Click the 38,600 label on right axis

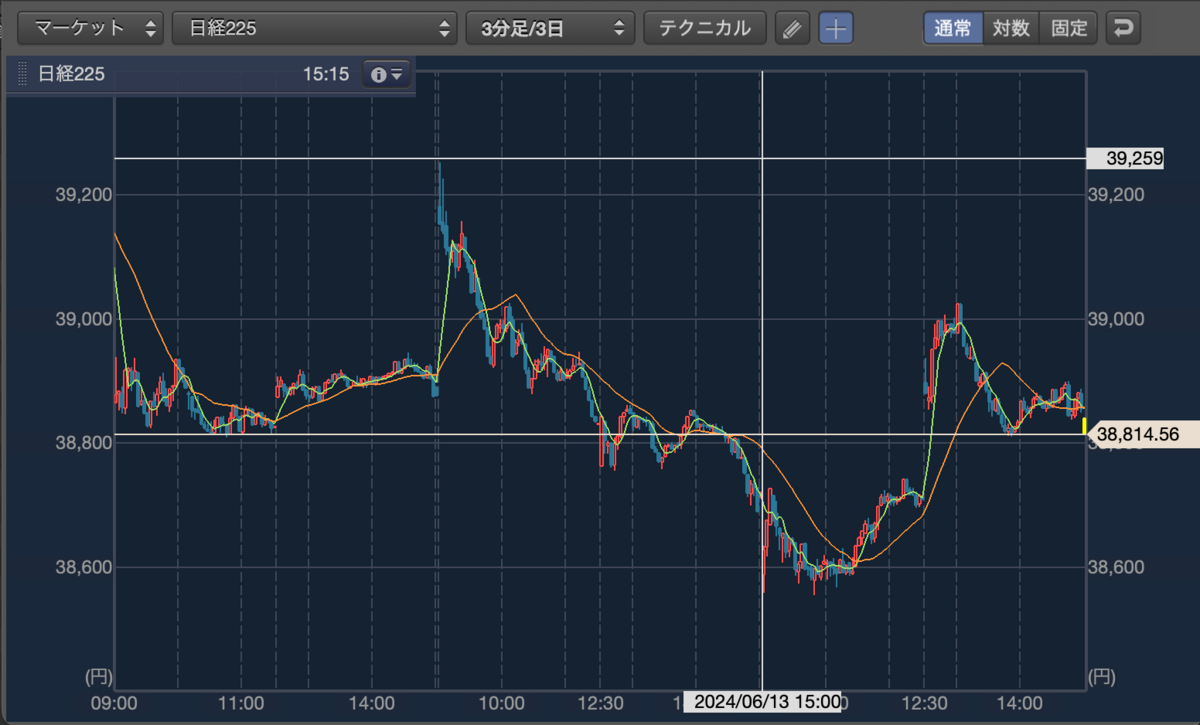click(x=1115, y=567)
